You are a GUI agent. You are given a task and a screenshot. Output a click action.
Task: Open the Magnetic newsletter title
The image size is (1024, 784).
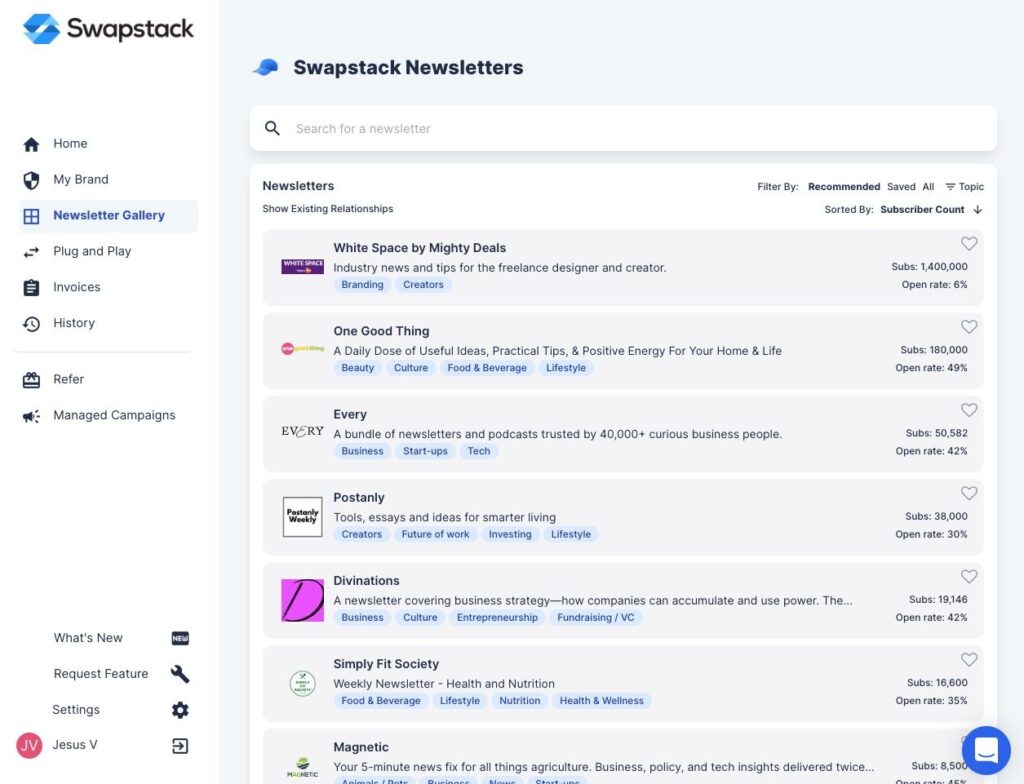(x=360, y=747)
